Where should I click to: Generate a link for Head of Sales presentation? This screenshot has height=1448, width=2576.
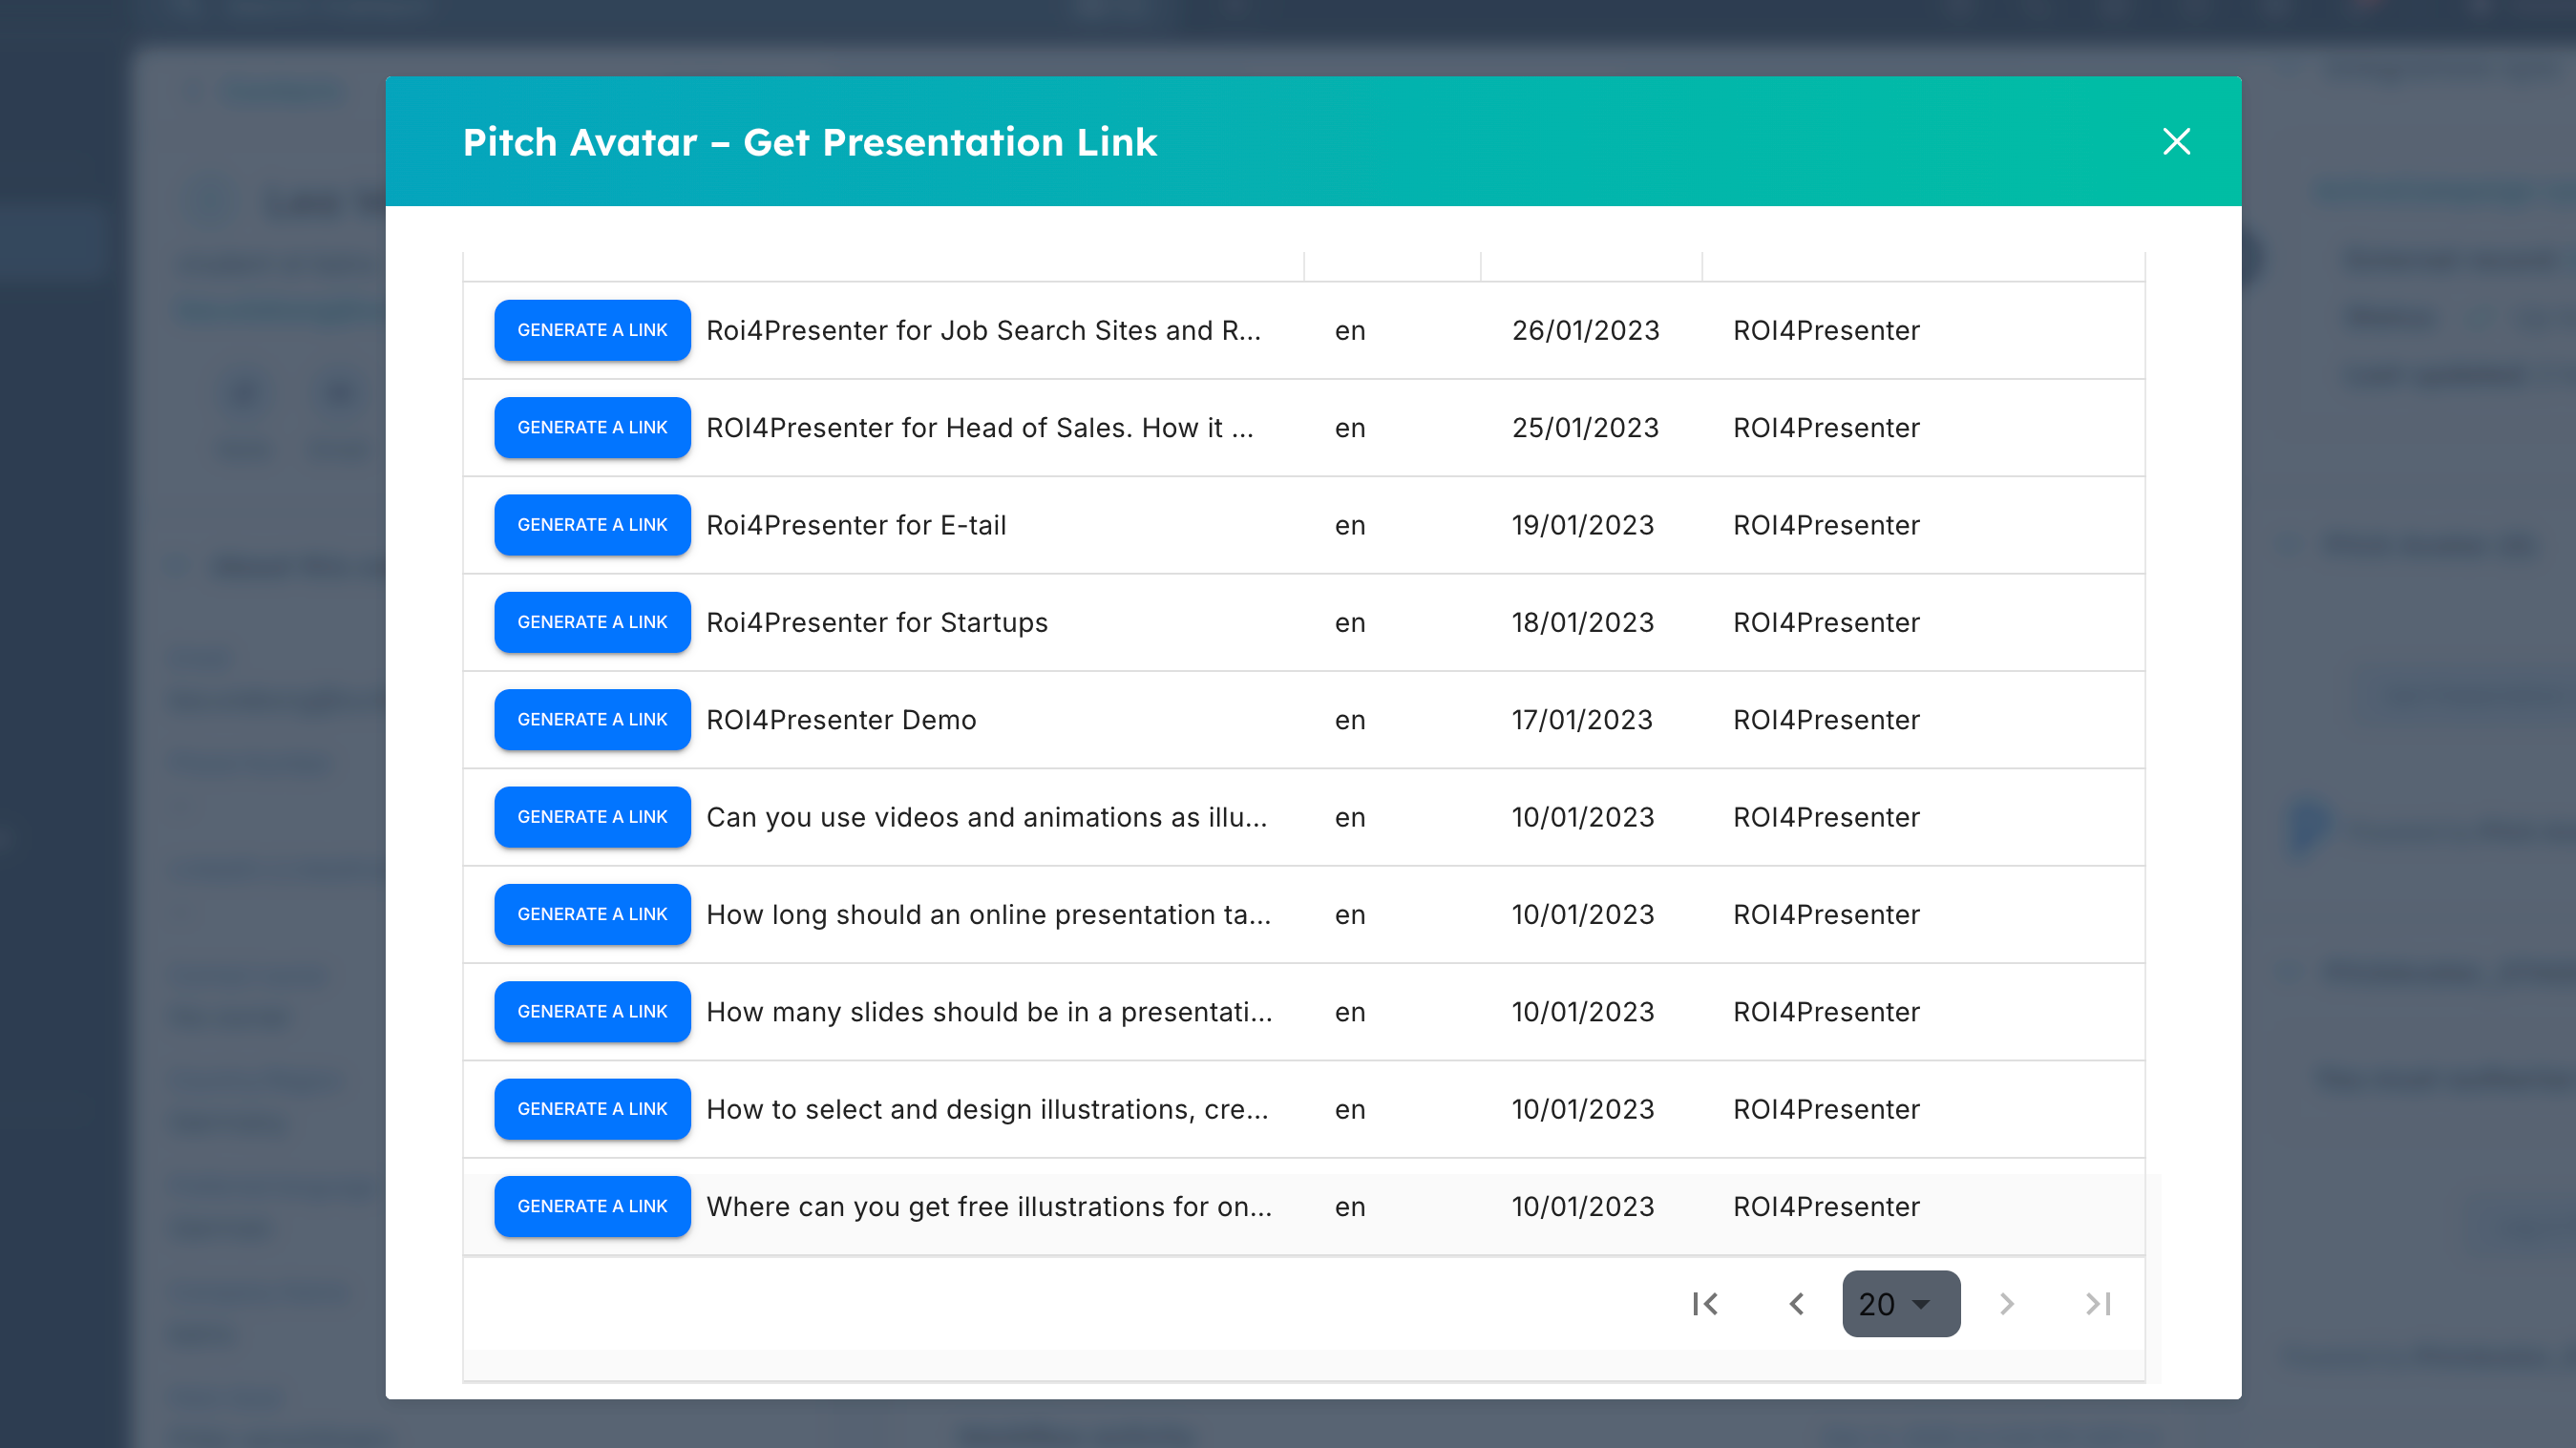[592, 428]
